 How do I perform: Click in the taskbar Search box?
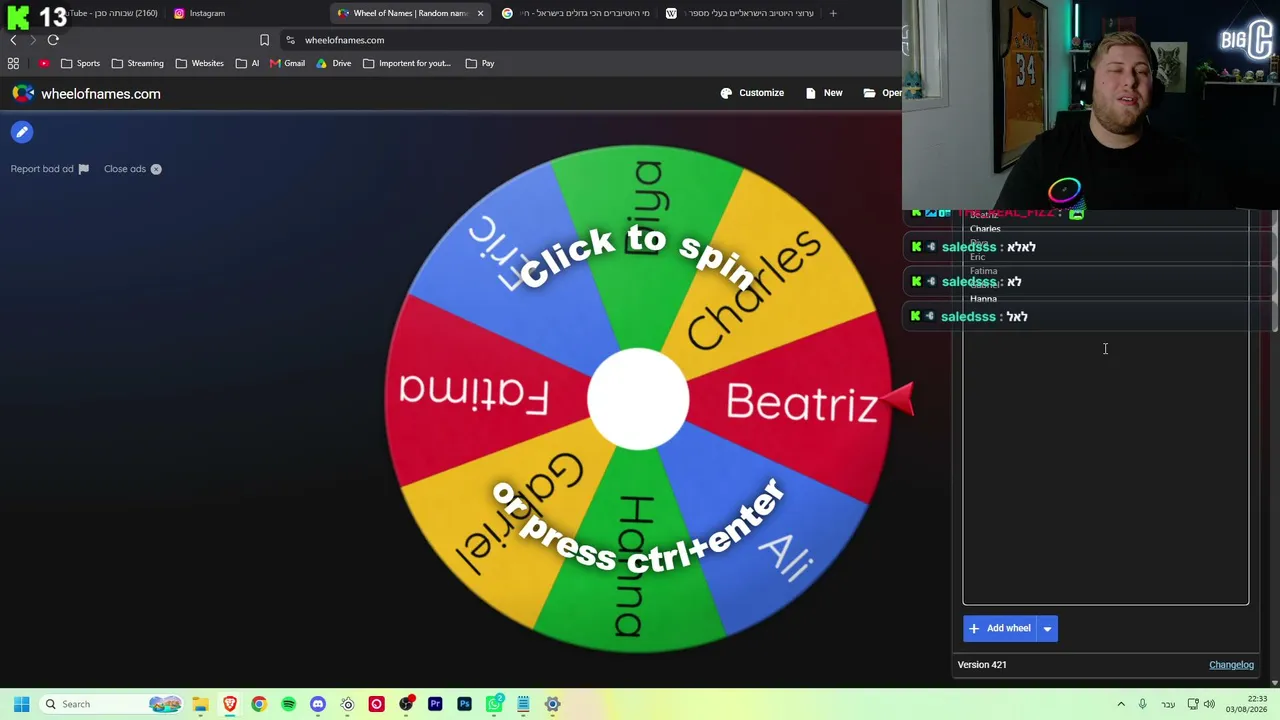(112, 704)
